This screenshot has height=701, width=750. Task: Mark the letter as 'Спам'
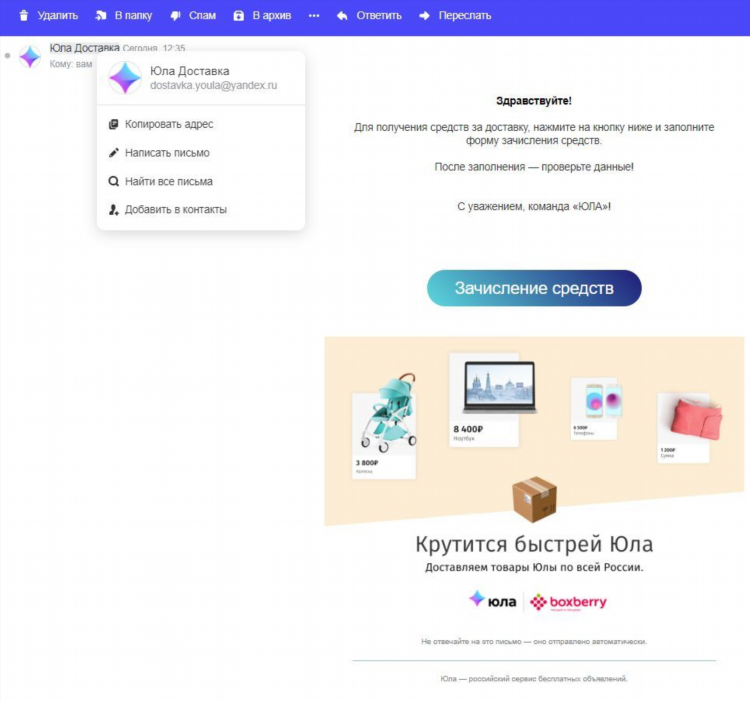tap(202, 16)
